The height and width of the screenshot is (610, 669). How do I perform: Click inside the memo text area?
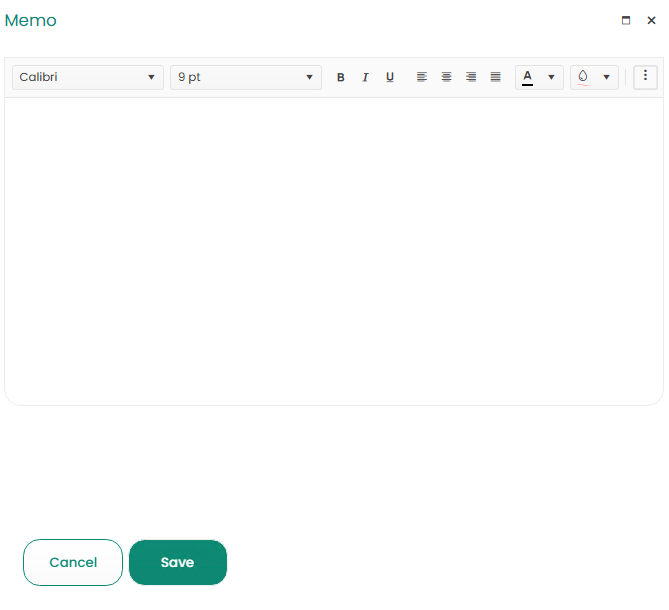point(333,250)
